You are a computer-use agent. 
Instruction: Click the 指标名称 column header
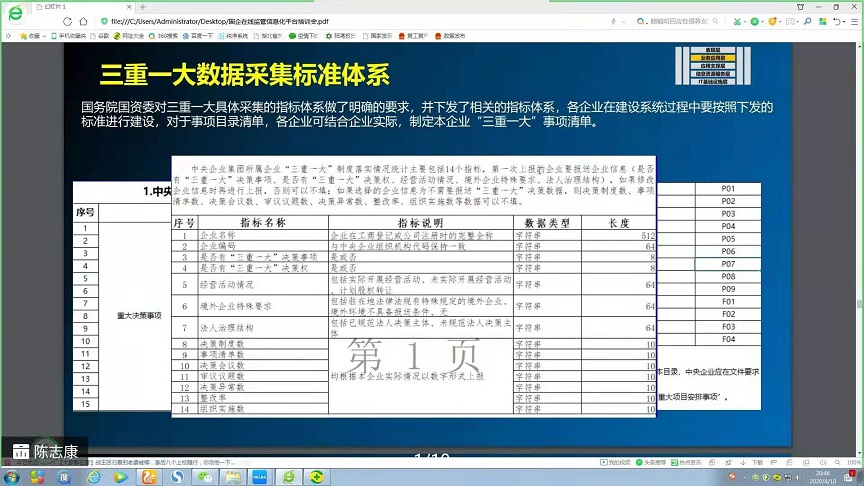263,223
